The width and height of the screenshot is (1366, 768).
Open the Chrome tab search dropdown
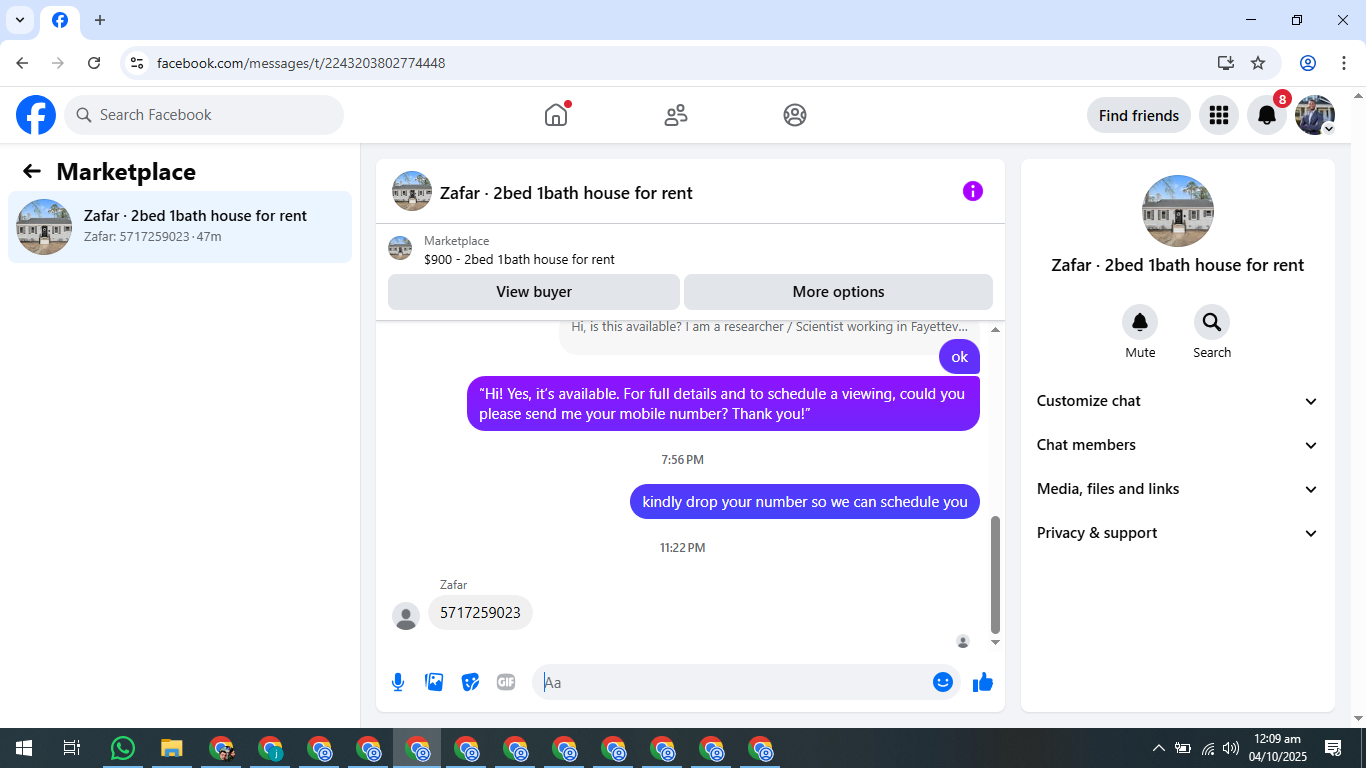[x=19, y=20]
